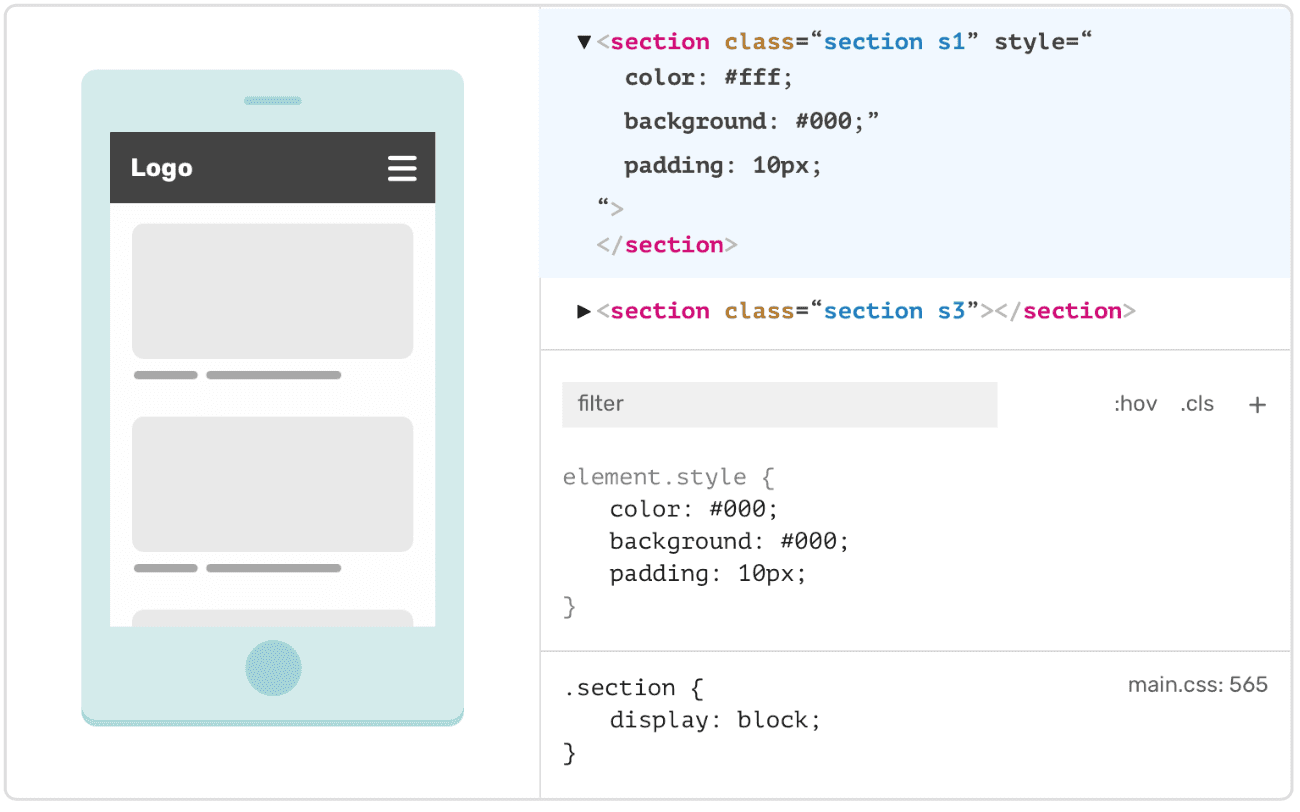Viewport: 1300px width, 812px height.
Task: Click the phone speaker slot at top
Action: [272, 101]
